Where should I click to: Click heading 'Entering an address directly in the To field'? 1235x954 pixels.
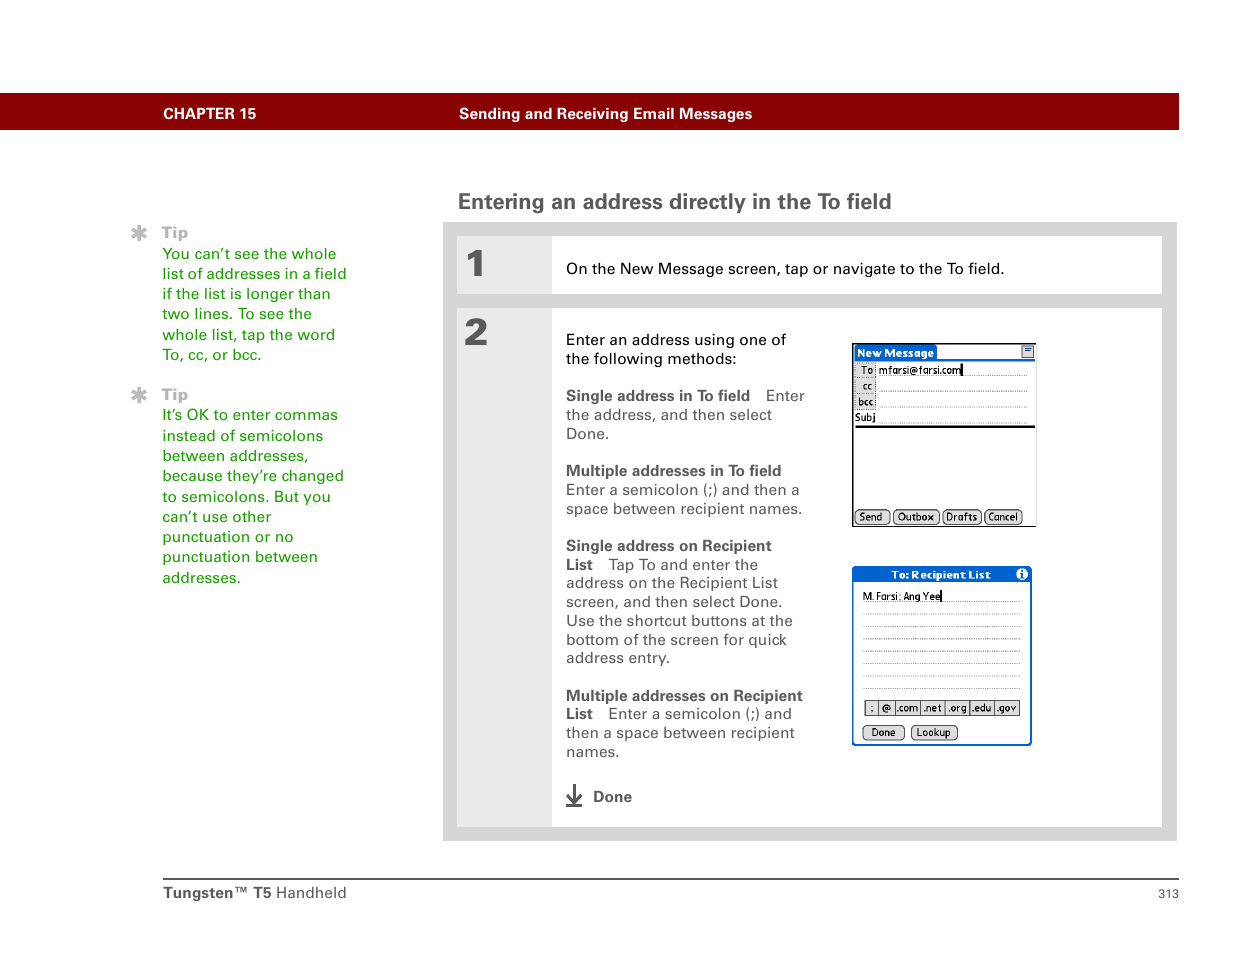[674, 202]
